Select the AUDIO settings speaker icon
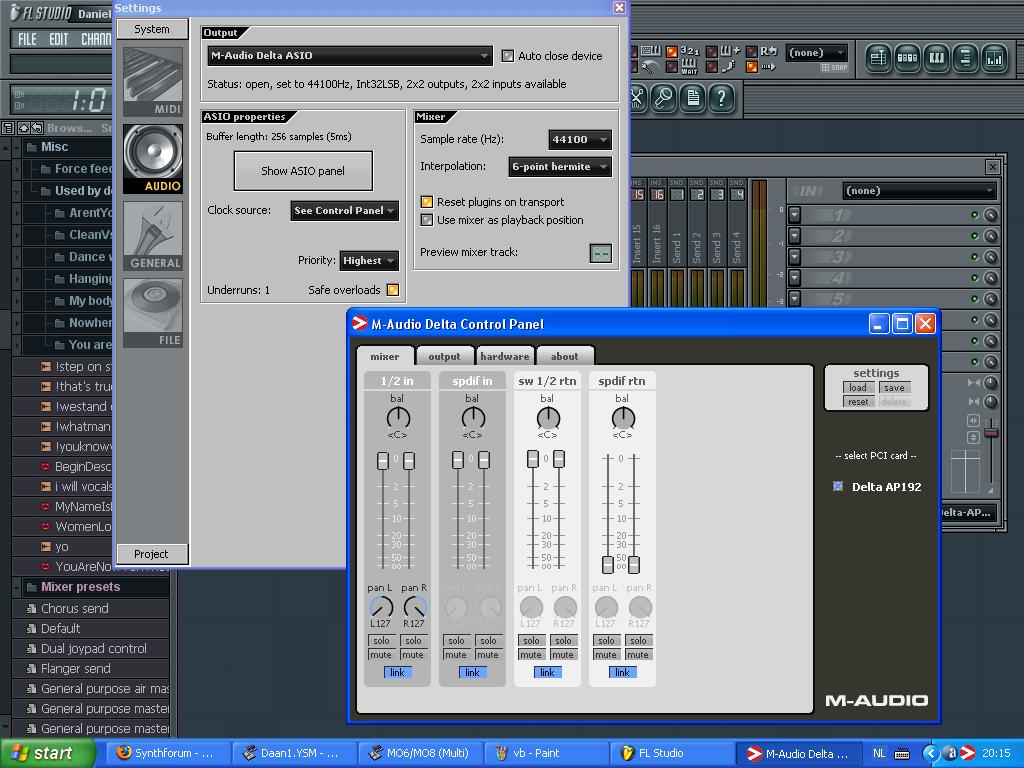The height and width of the screenshot is (768, 1024). (x=153, y=159)
